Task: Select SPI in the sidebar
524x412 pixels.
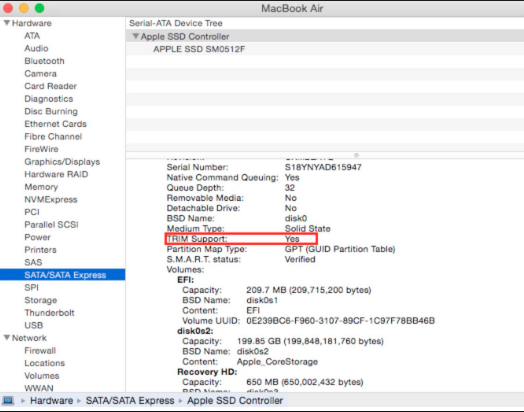Action: (x=31, y=288)
